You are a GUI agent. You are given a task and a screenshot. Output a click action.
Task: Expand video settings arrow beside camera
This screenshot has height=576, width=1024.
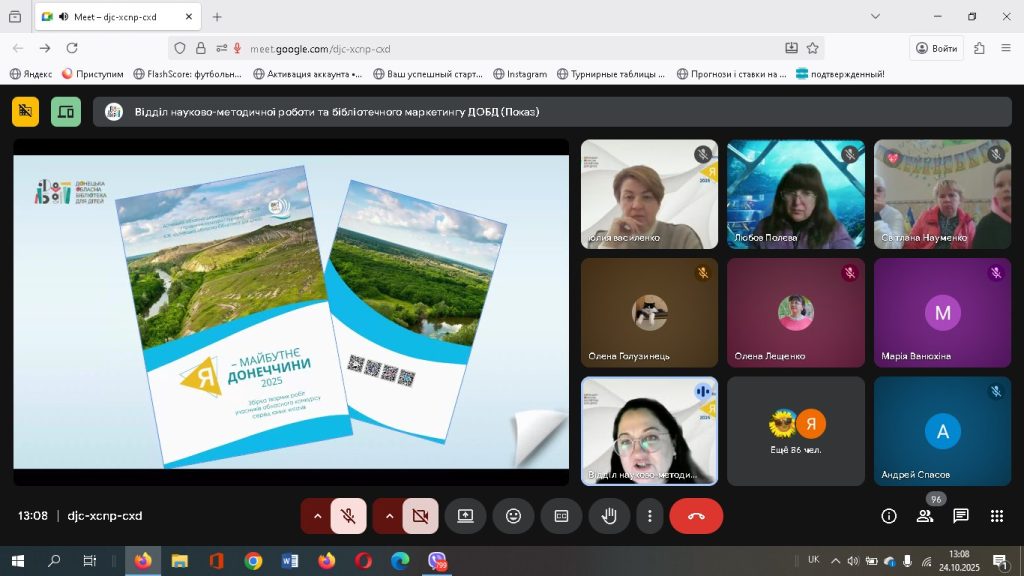tap(389, 516)
